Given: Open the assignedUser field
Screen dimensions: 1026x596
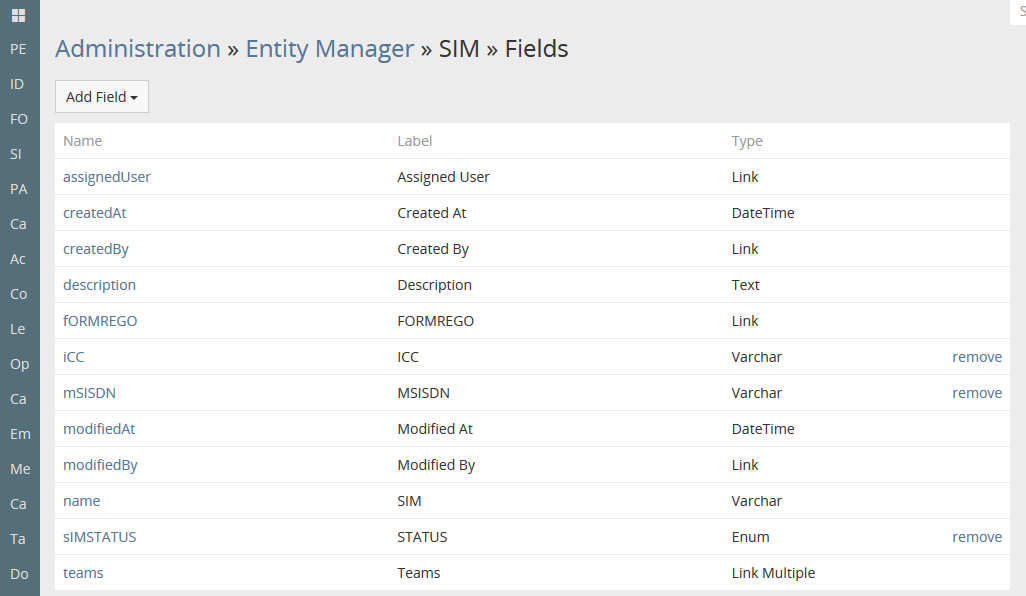Looking at the screenshot, I should click(x=107, y=177).
